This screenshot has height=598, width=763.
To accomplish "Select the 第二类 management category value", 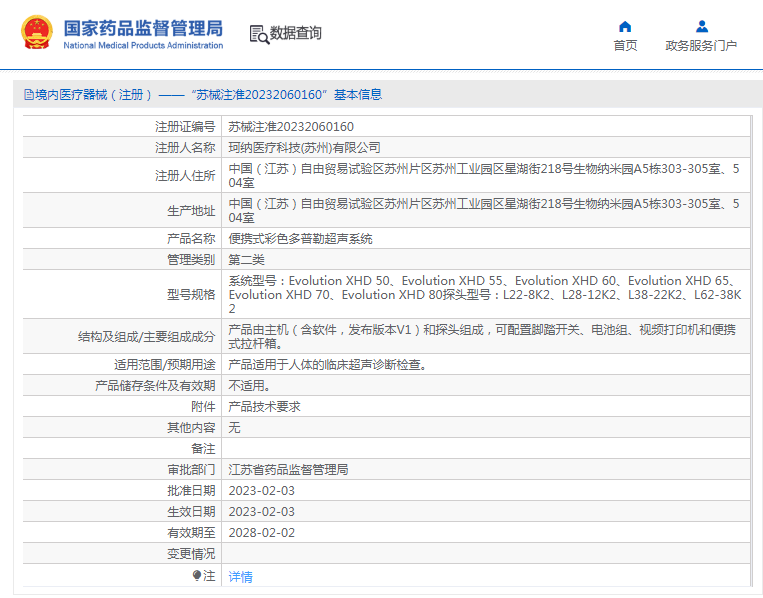I will coord(247,260).
